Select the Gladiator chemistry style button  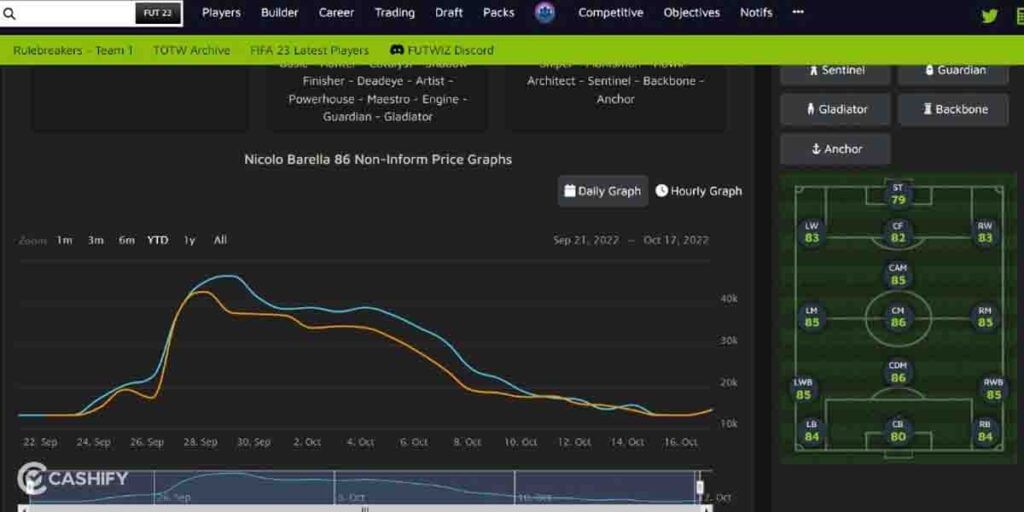(x=835, y=110)
